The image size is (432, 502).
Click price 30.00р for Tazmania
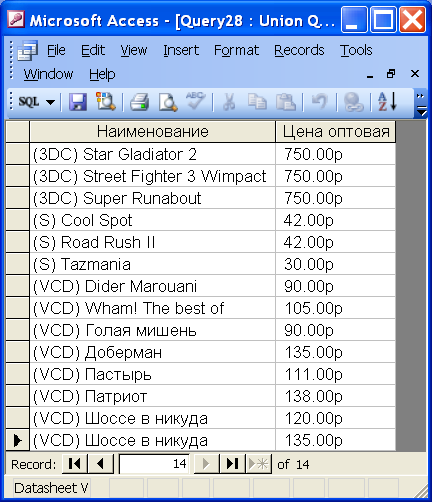point(336,264)
